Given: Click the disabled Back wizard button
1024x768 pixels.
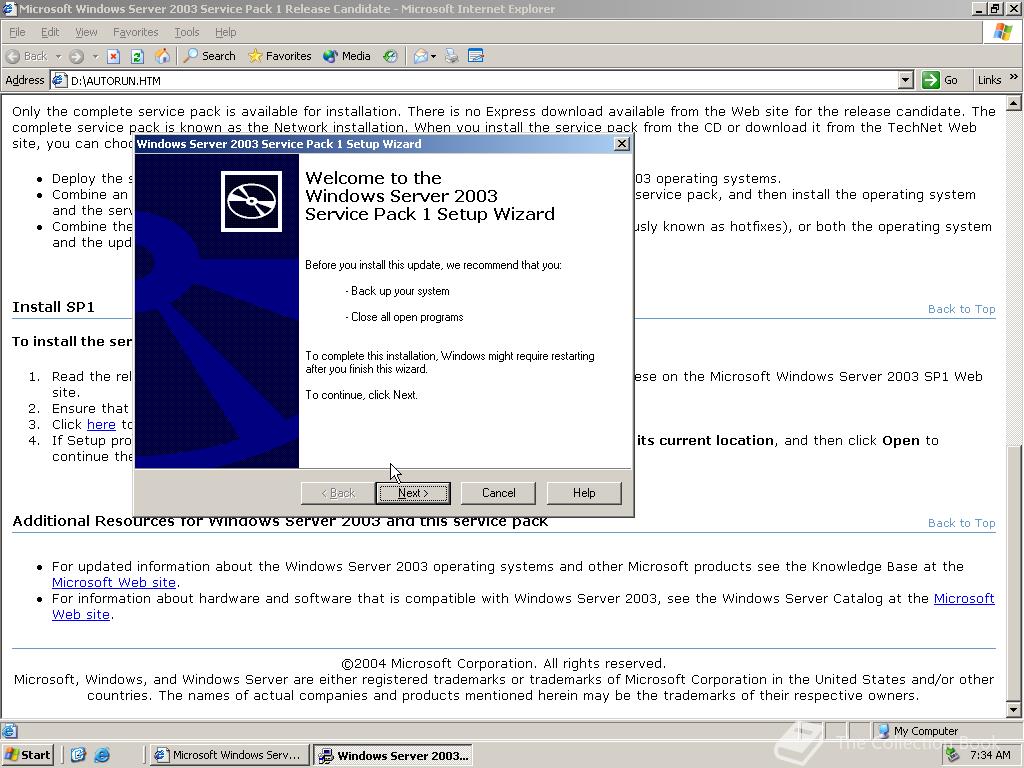Looking at the screenshot, I should 338,493.
